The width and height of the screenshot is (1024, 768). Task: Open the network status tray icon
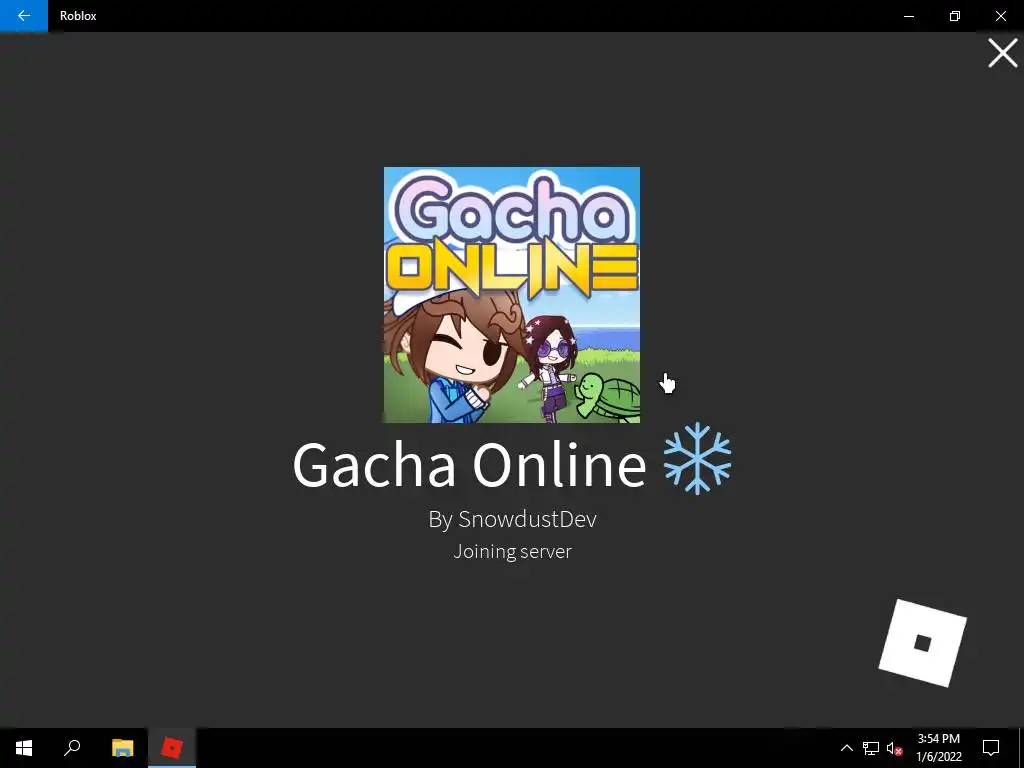click(x=871, y=748)
